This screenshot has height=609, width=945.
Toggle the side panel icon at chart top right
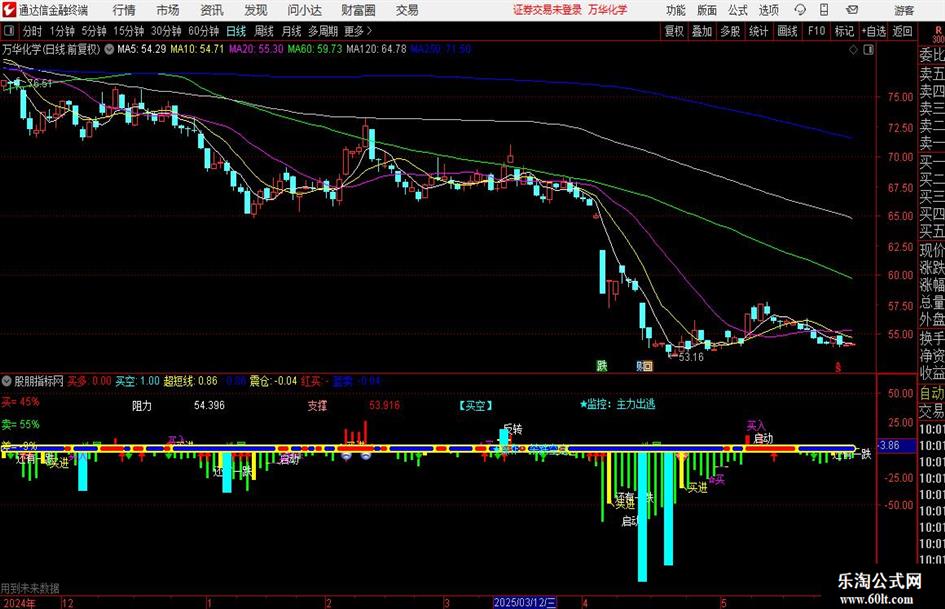click(868, 50)
